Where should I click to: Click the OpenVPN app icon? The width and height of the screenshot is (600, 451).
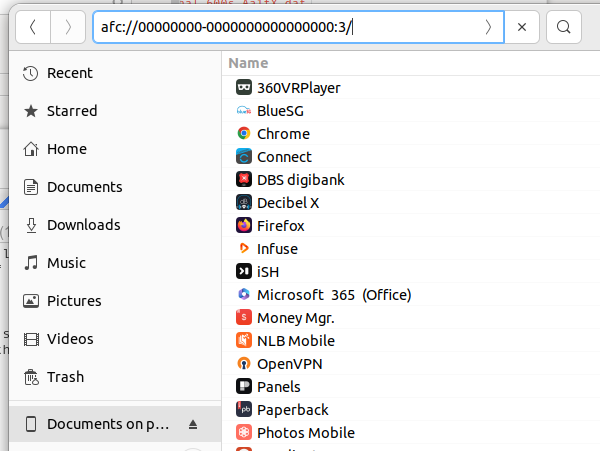click(x=244, y=363)
